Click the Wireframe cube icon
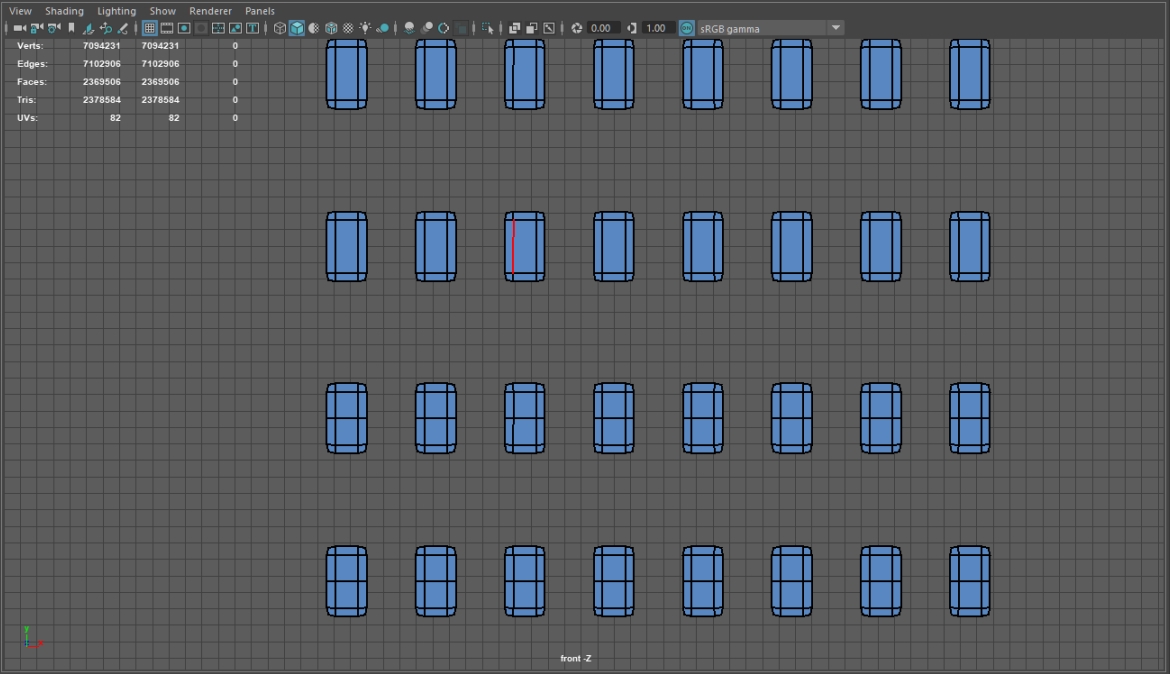 pyautogui.click(x=280, y=28)
